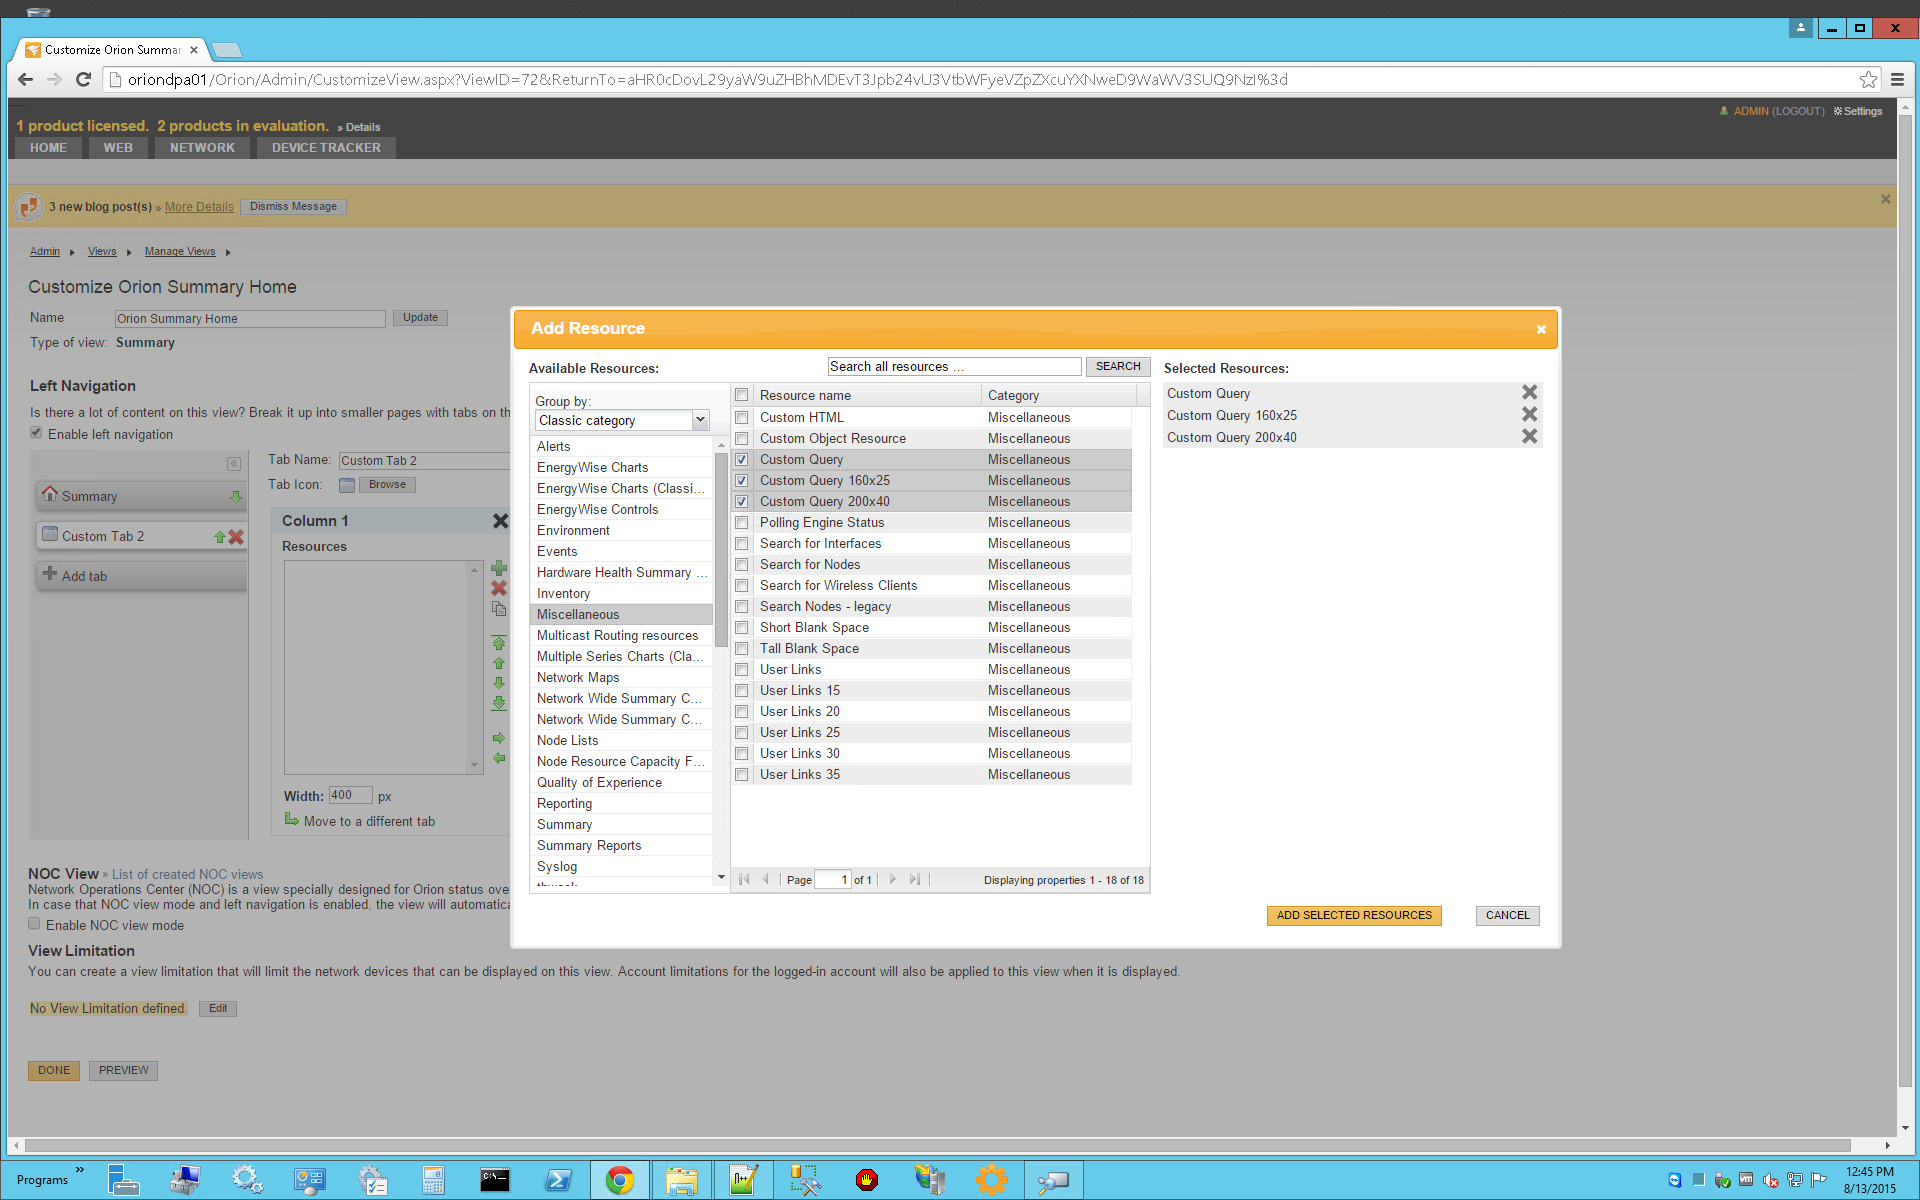The image size is (1920, 1200).
Task: Delete Column 1 using the X icon
Action: pos(500,521)
